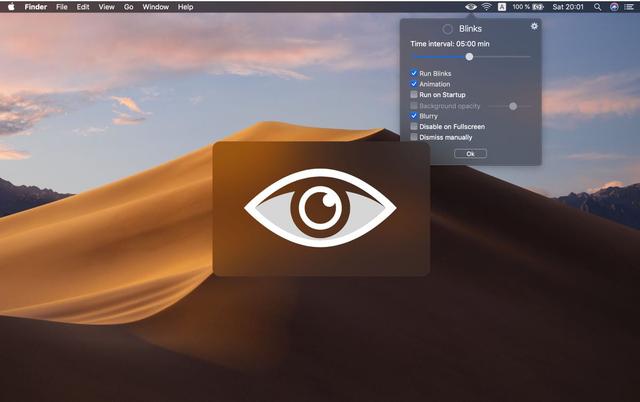Click the 100 % battery percentage text
This screenshot has height=402, width=640.
coord(521,7)
